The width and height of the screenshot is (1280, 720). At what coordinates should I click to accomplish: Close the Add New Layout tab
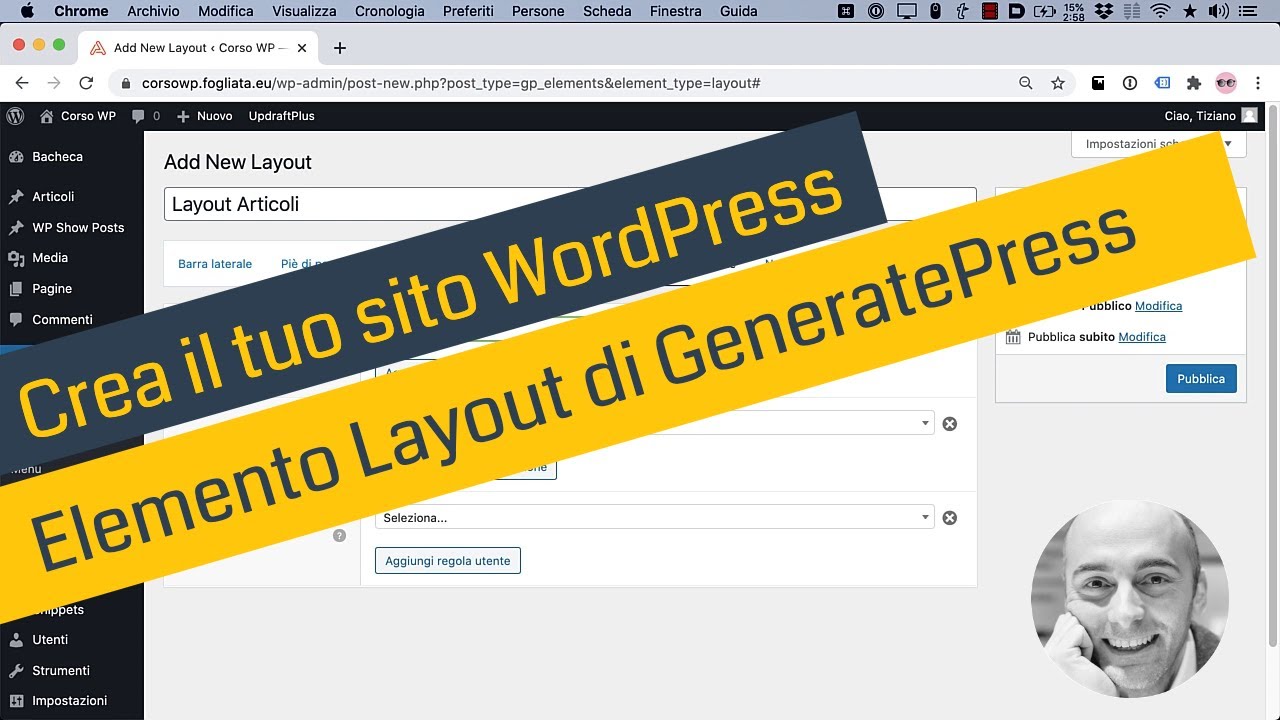coord(302,48)
